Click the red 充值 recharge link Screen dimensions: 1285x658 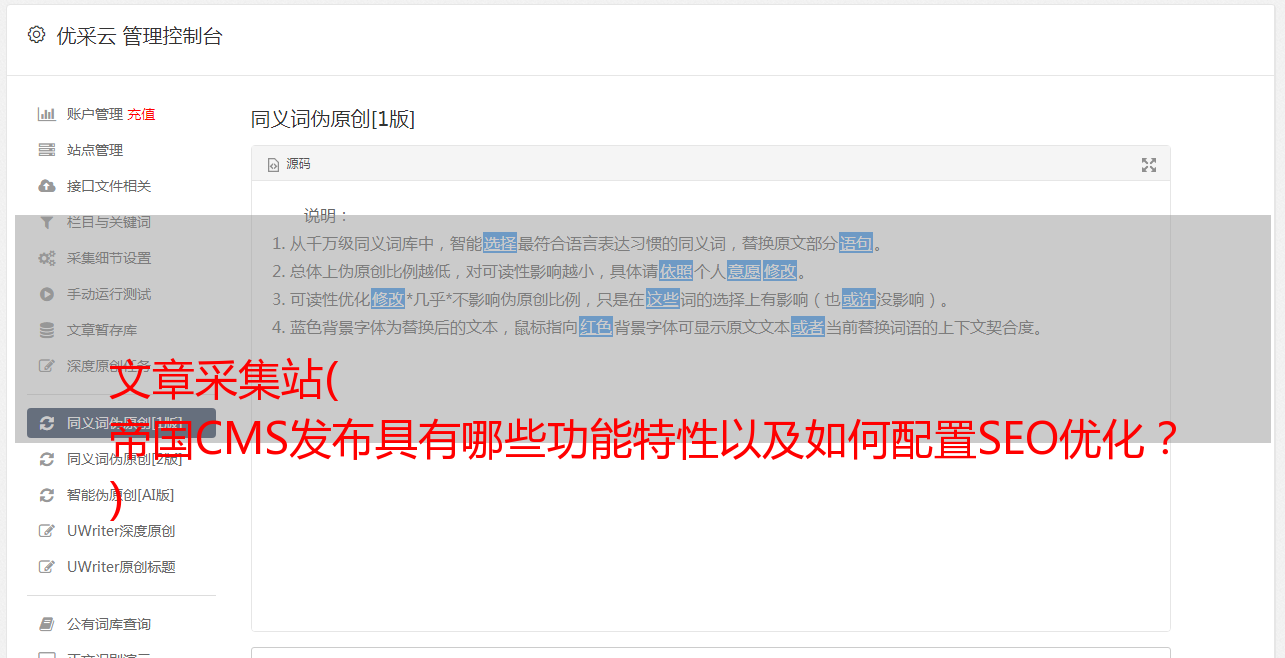pos(141,114)
